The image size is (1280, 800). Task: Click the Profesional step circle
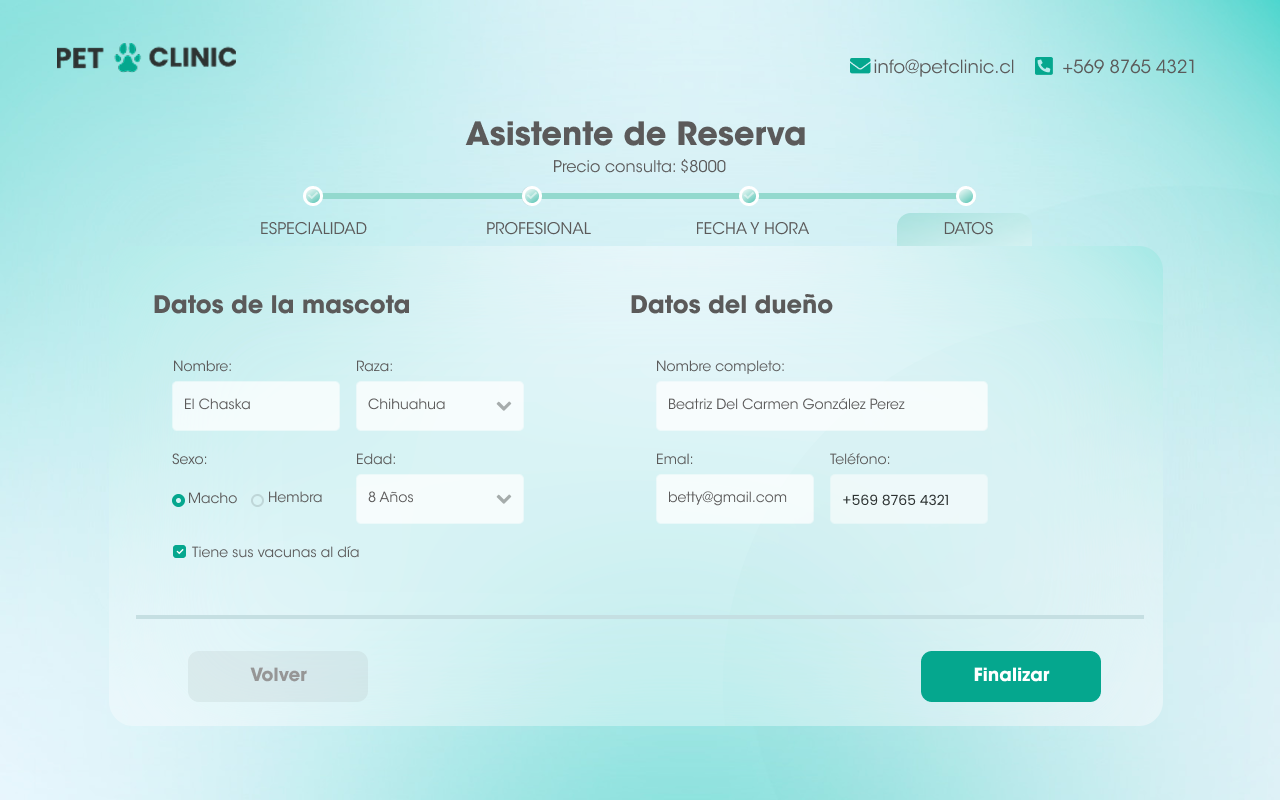(532, 196)
